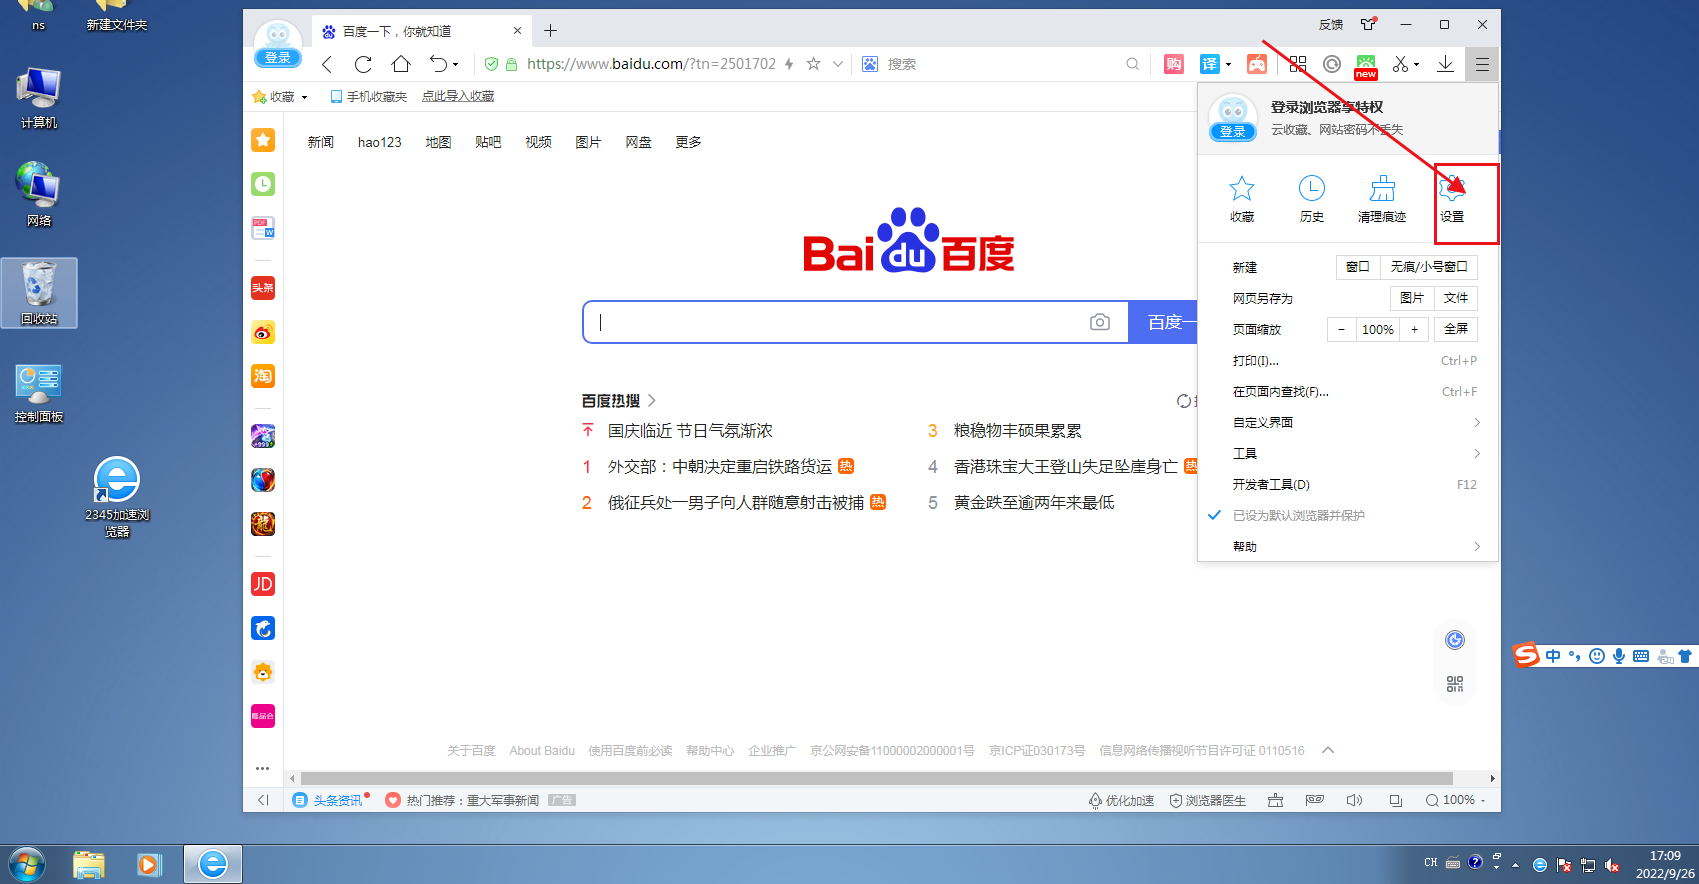The height and width of the screenshot is (884, 1699).
Task: Open the hamburger main menu button
Action: (x=1482, y=64)
